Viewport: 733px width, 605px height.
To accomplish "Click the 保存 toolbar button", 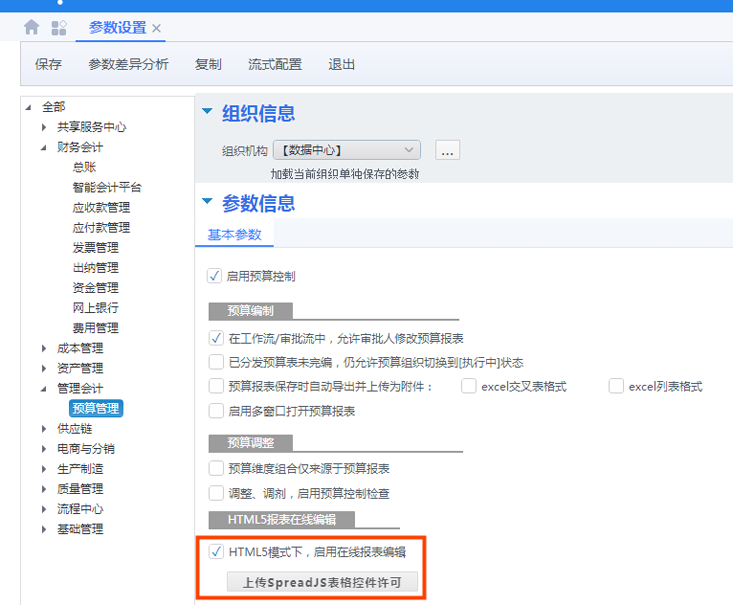I will [x=48, y=64].
